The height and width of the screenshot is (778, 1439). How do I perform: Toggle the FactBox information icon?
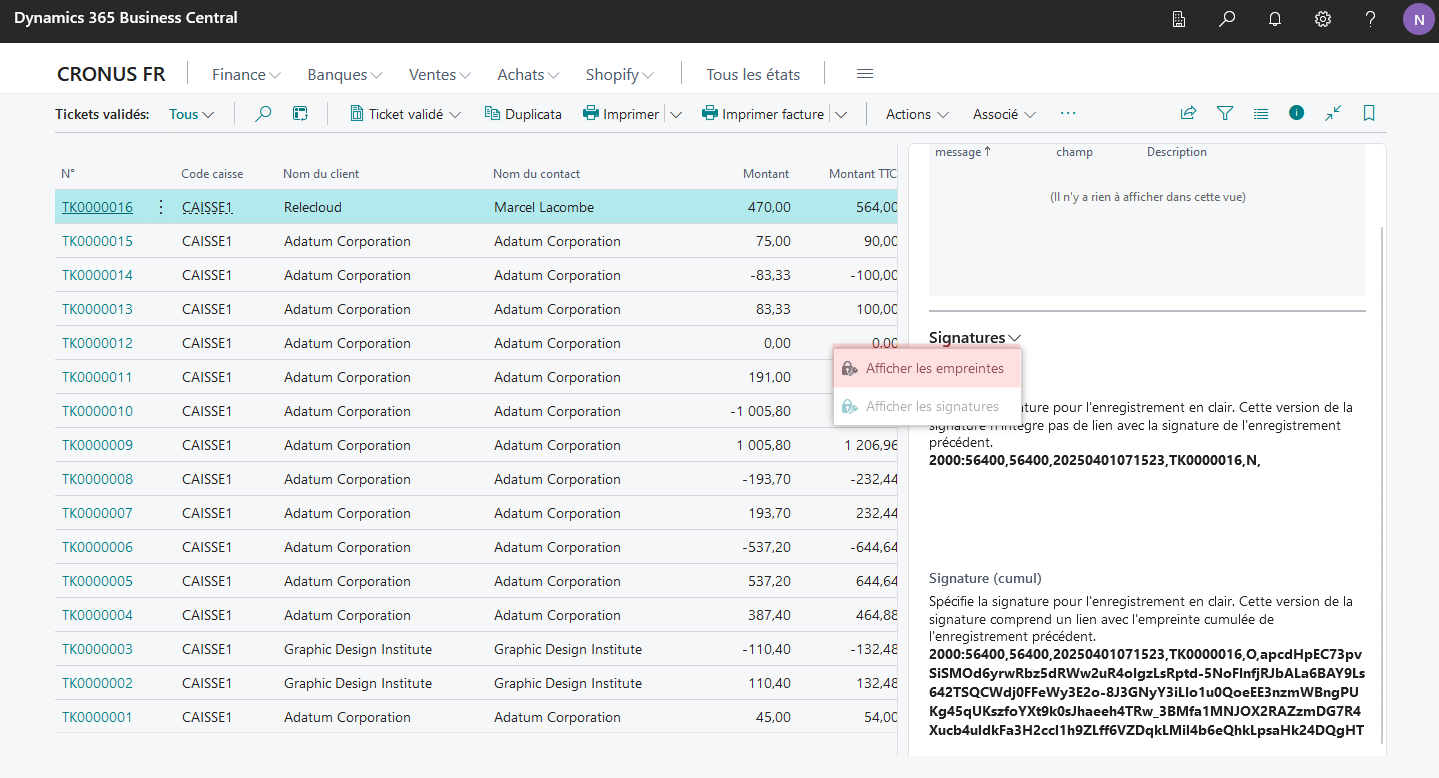(x=1297, y=113)
